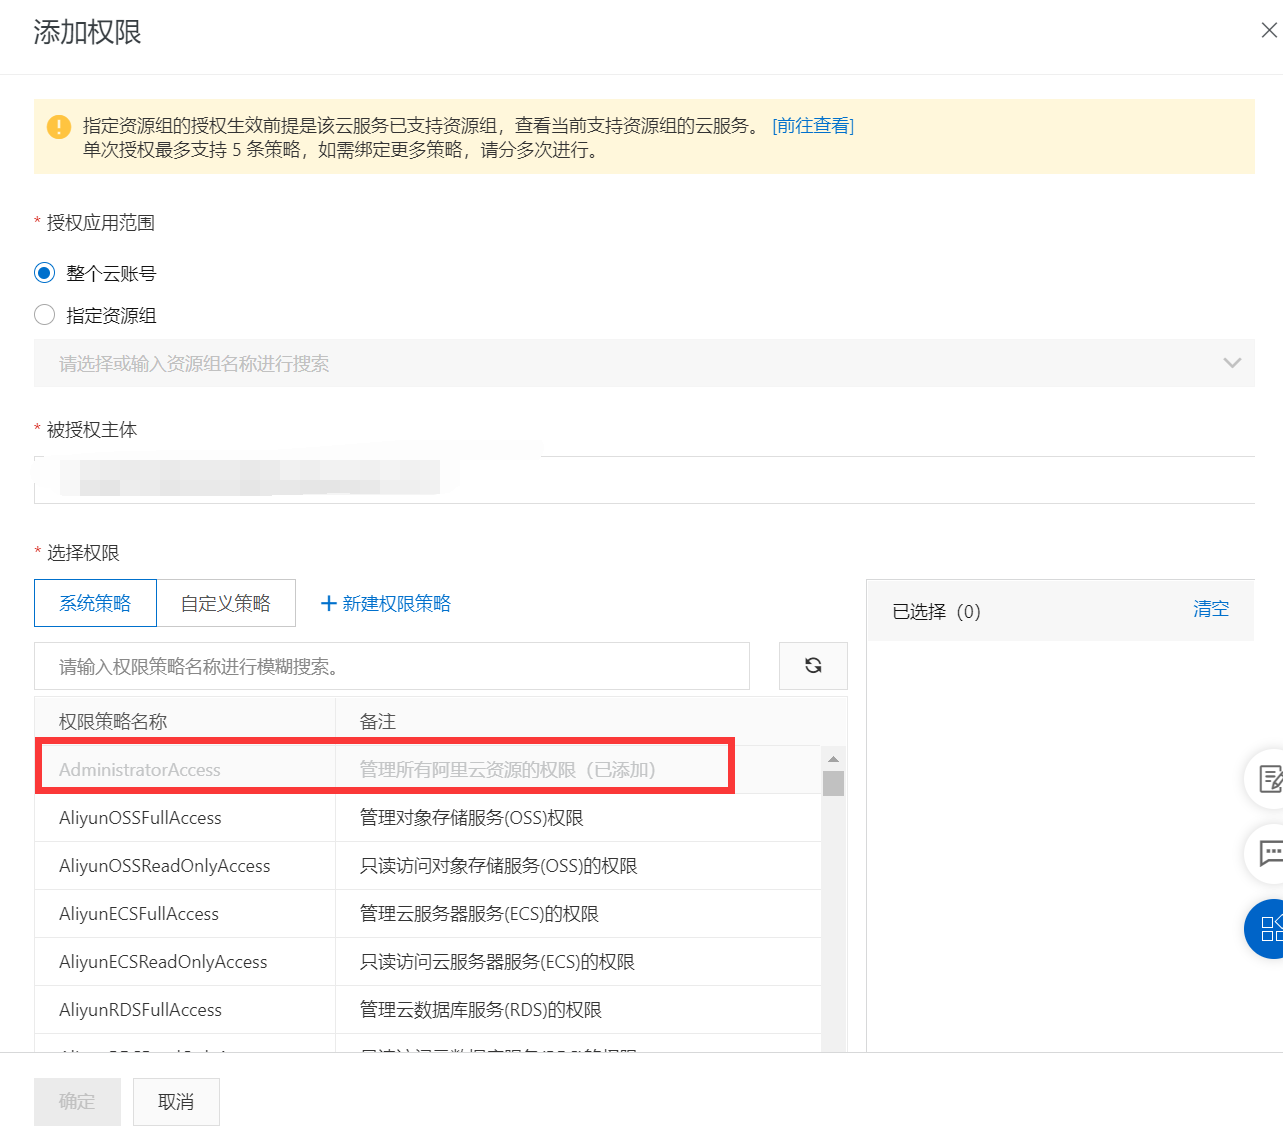
Task: Click the AdministratorAccess policy name
Action: 139,769
